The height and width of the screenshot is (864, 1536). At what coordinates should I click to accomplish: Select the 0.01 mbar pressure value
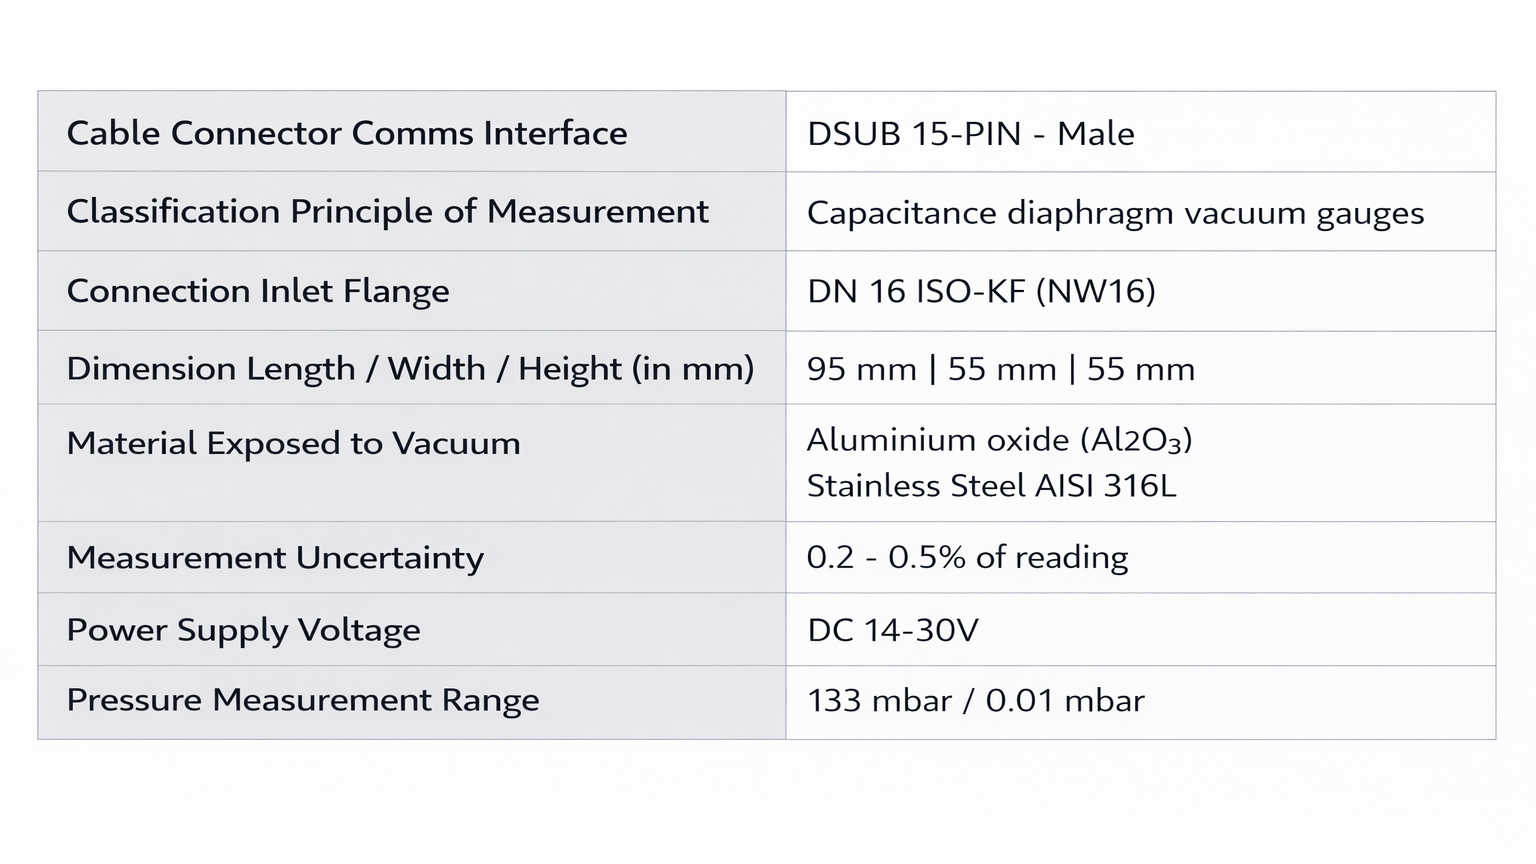pos(1065,700)
